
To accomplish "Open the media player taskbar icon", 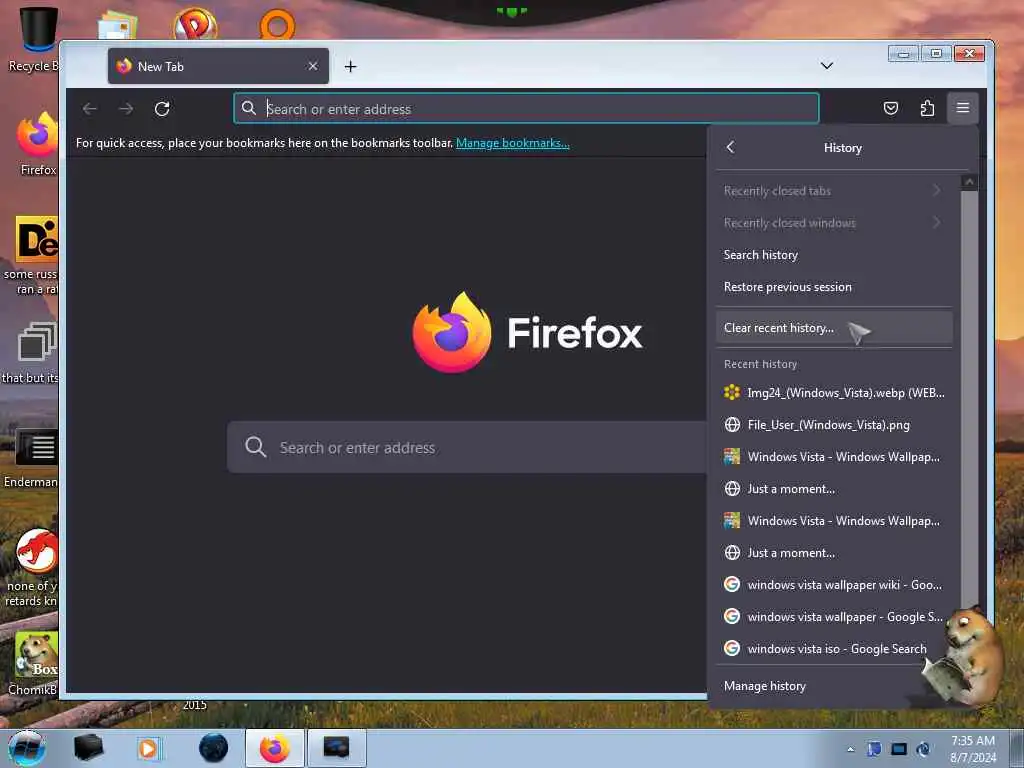I will [x=148, y=748].
